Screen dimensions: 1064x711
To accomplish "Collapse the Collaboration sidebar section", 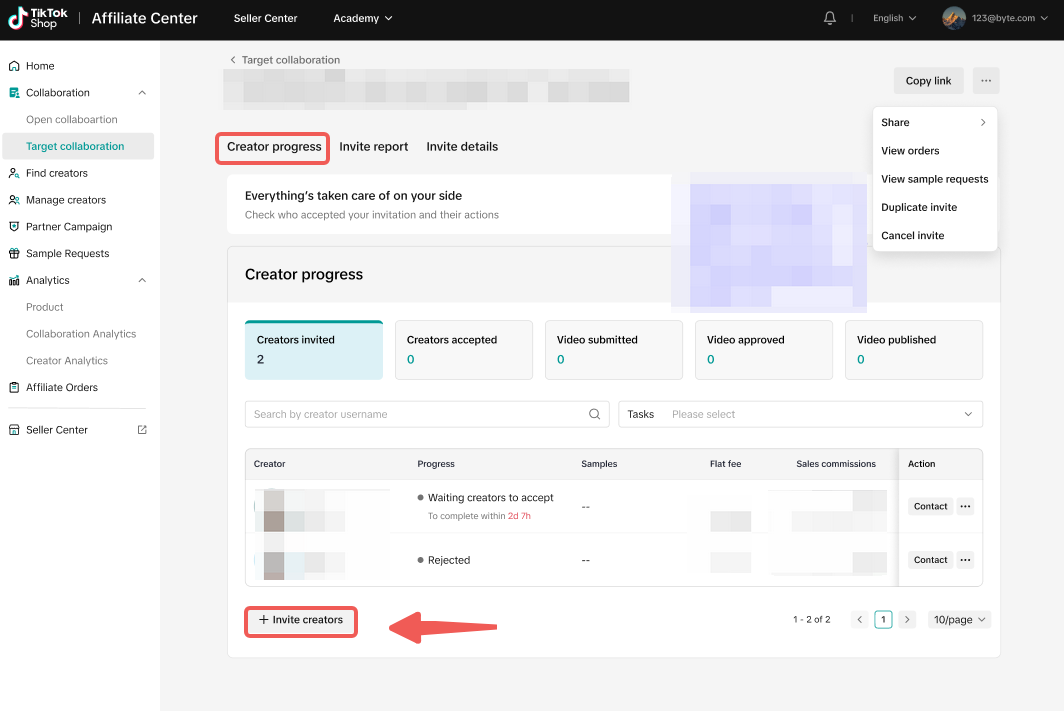I will pyautogui.click(x=142, y=93).
